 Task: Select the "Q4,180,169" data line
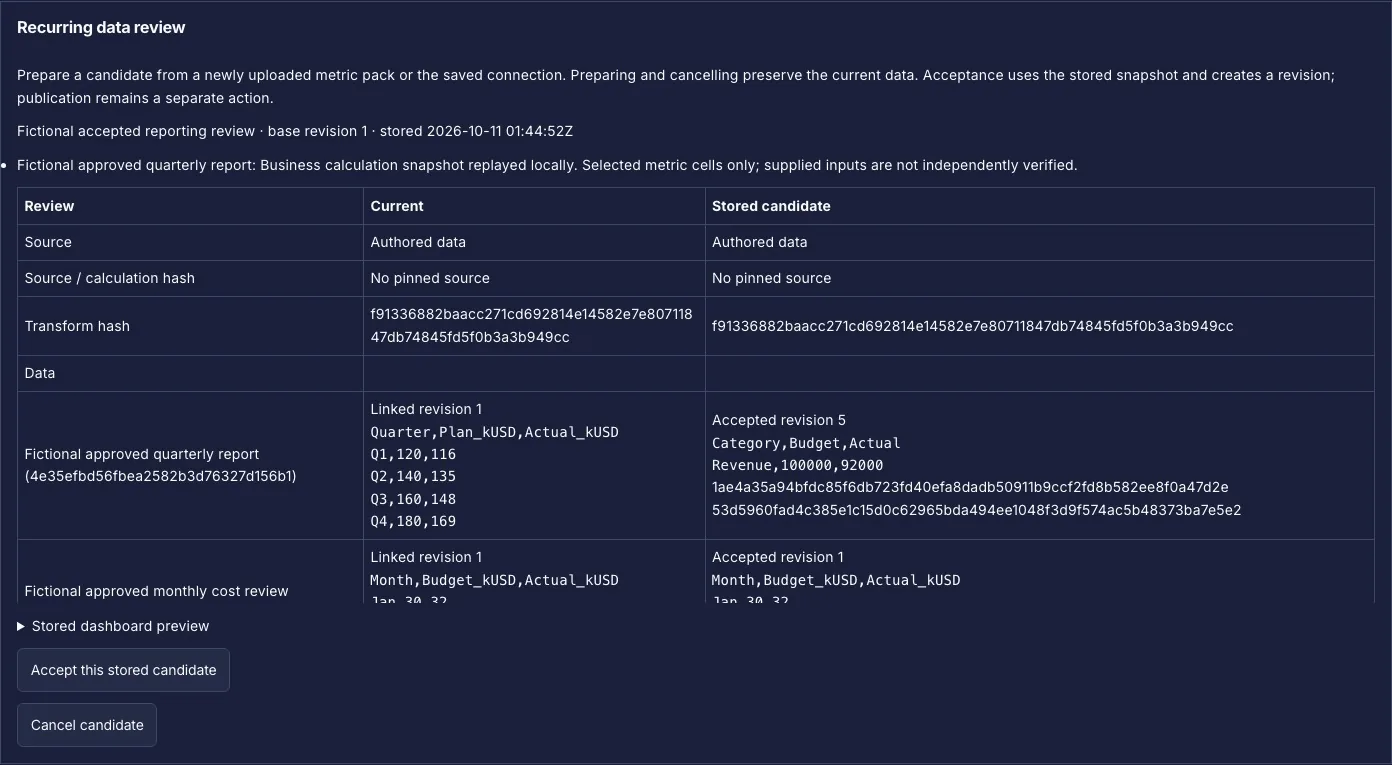click(x=413, y=521)
